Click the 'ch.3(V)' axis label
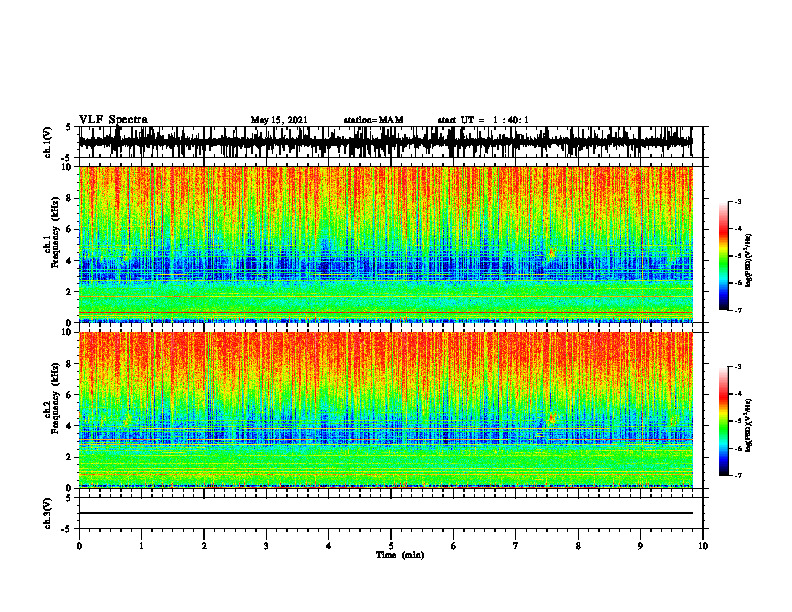Viewport: 792px width, 612px height. coord(48,513)
